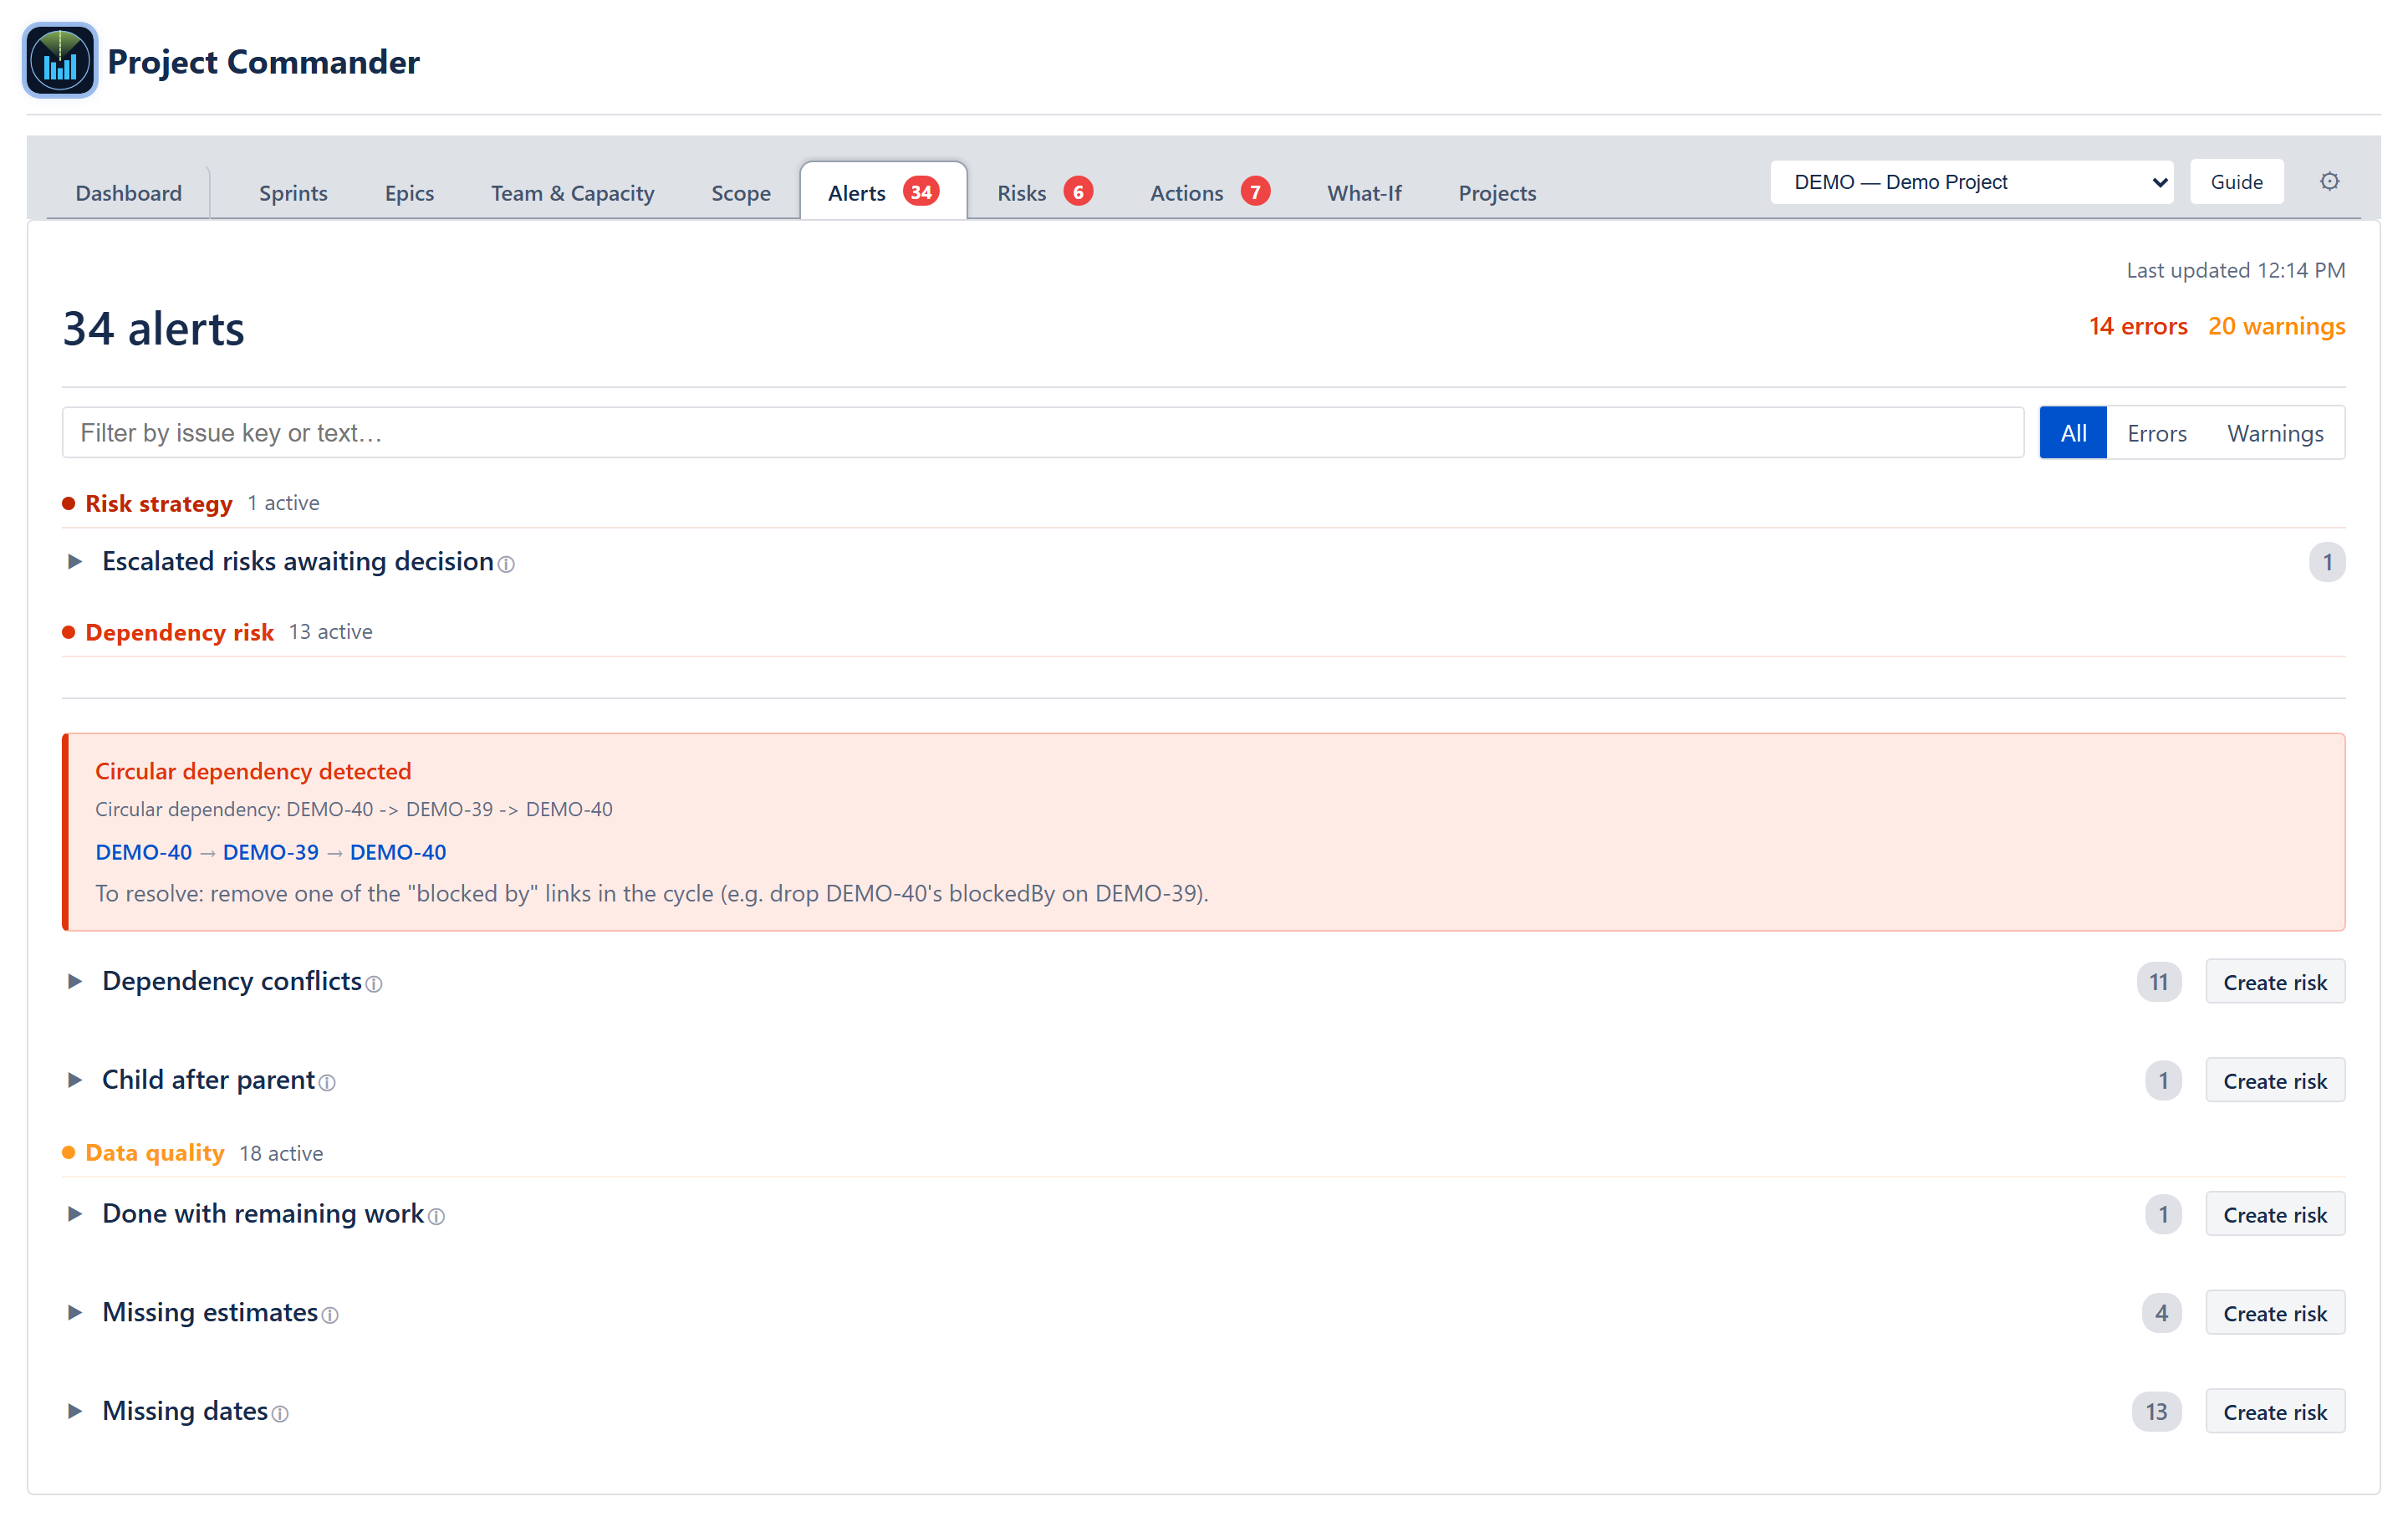Create risk for Dependency conflicts
Screen dimensions: 2408x1522
coord(2275,982)
